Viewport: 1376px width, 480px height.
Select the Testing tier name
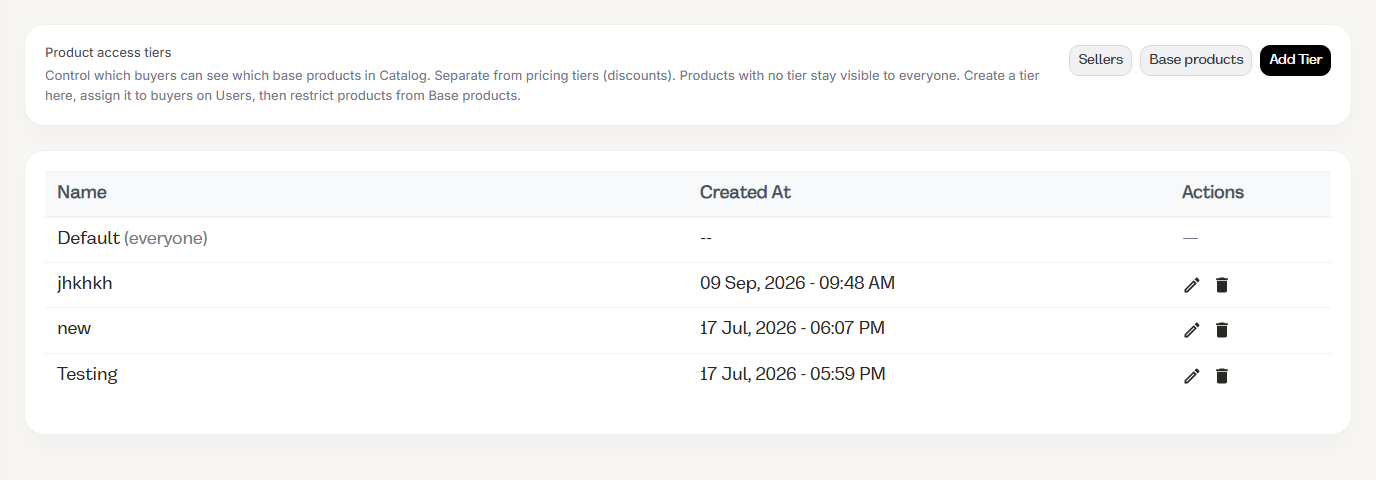tap(87, 374)
